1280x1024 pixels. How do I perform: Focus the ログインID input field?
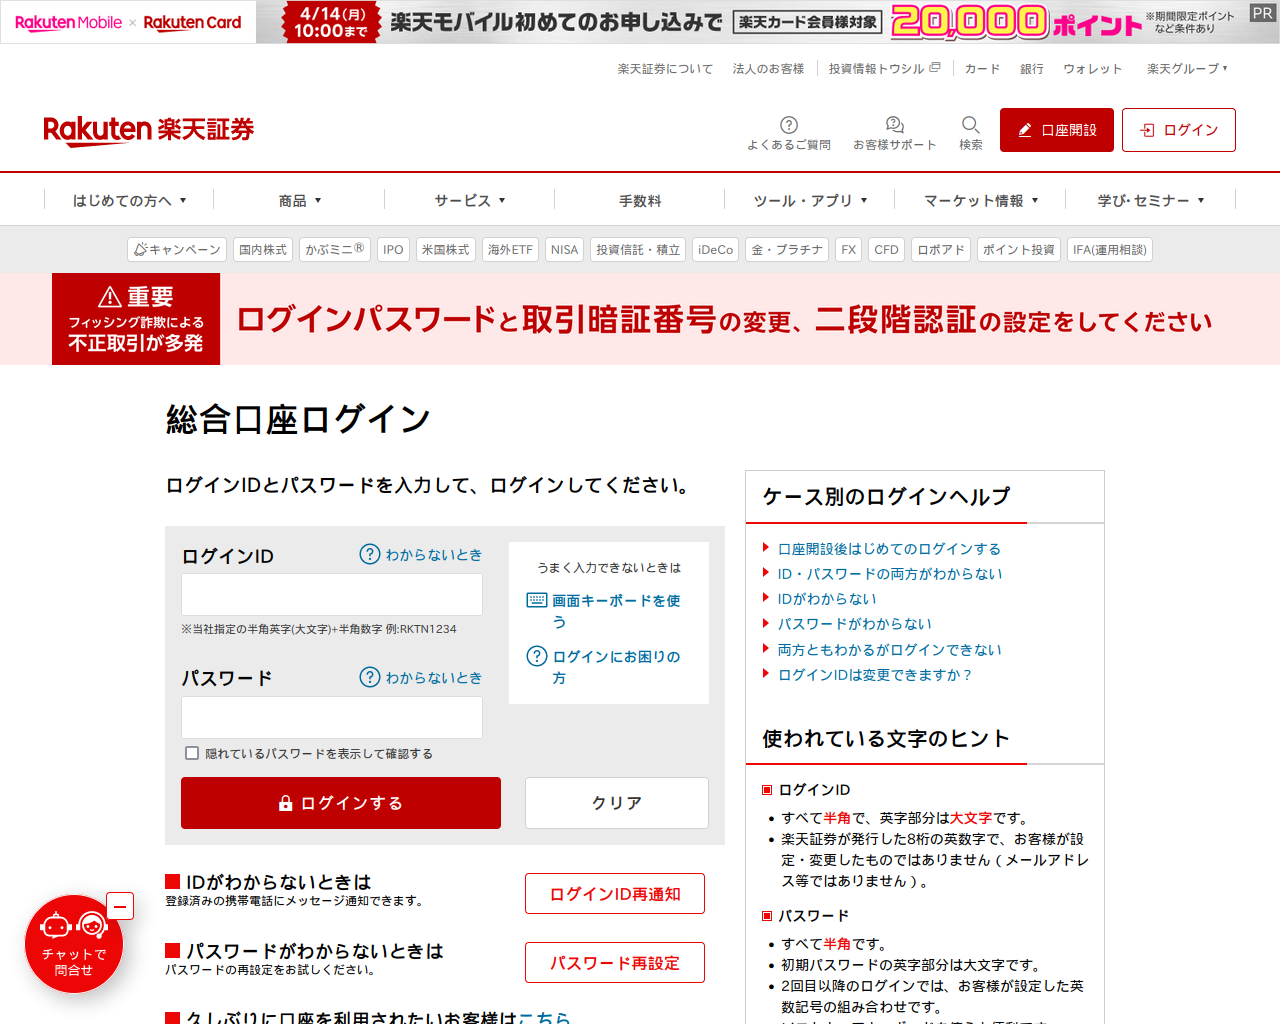click(x=332, y=594)
